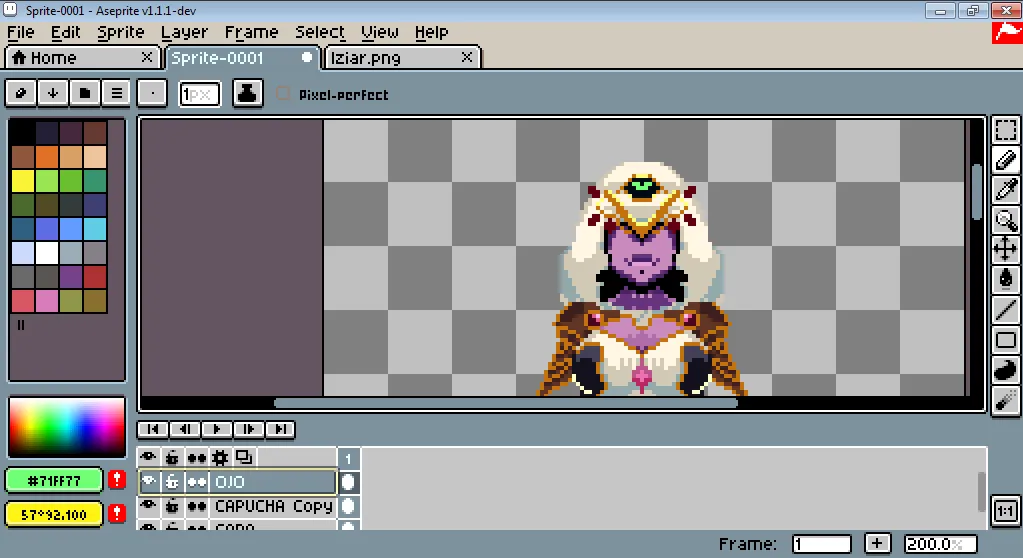Jump to the last frame
The height and width of the screenshot is (558, 1023).
pyautogui.click(x=280, y=429)
